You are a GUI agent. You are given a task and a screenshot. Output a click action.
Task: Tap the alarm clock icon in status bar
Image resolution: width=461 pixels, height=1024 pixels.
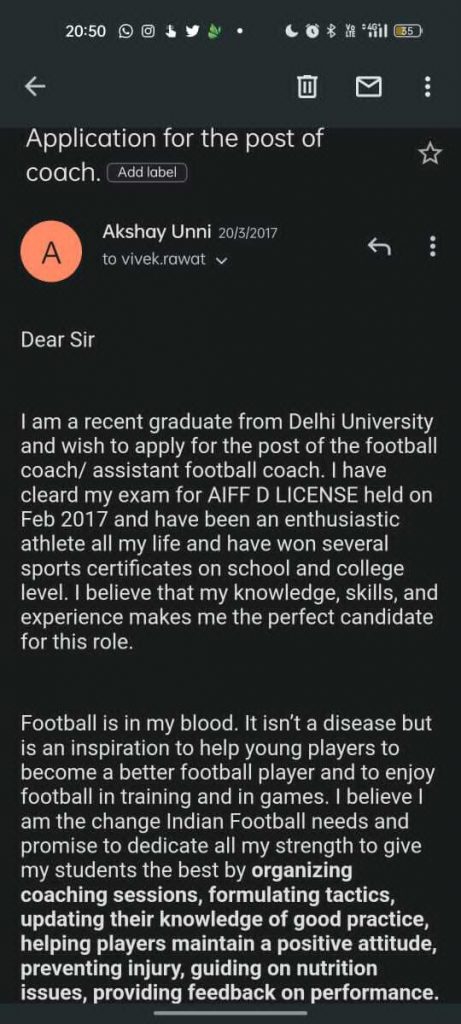click(x=312, y=31)
